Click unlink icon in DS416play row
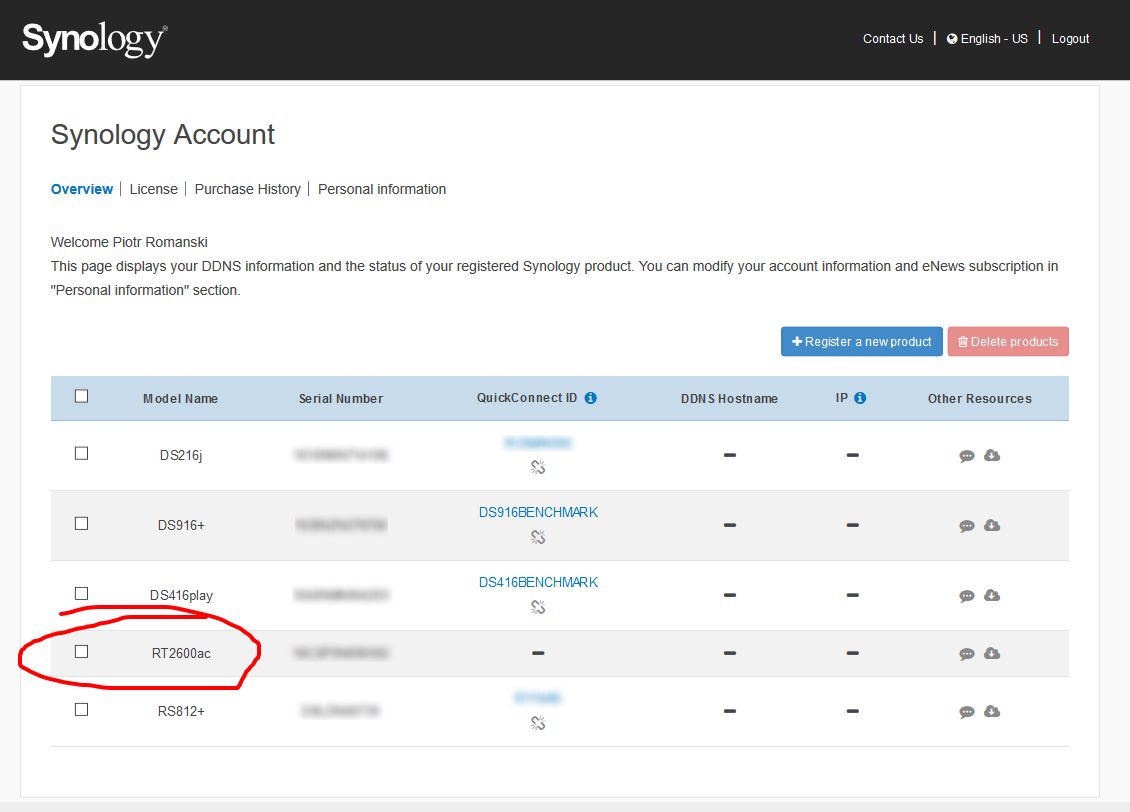1130x812 pixels. point(538,607)
